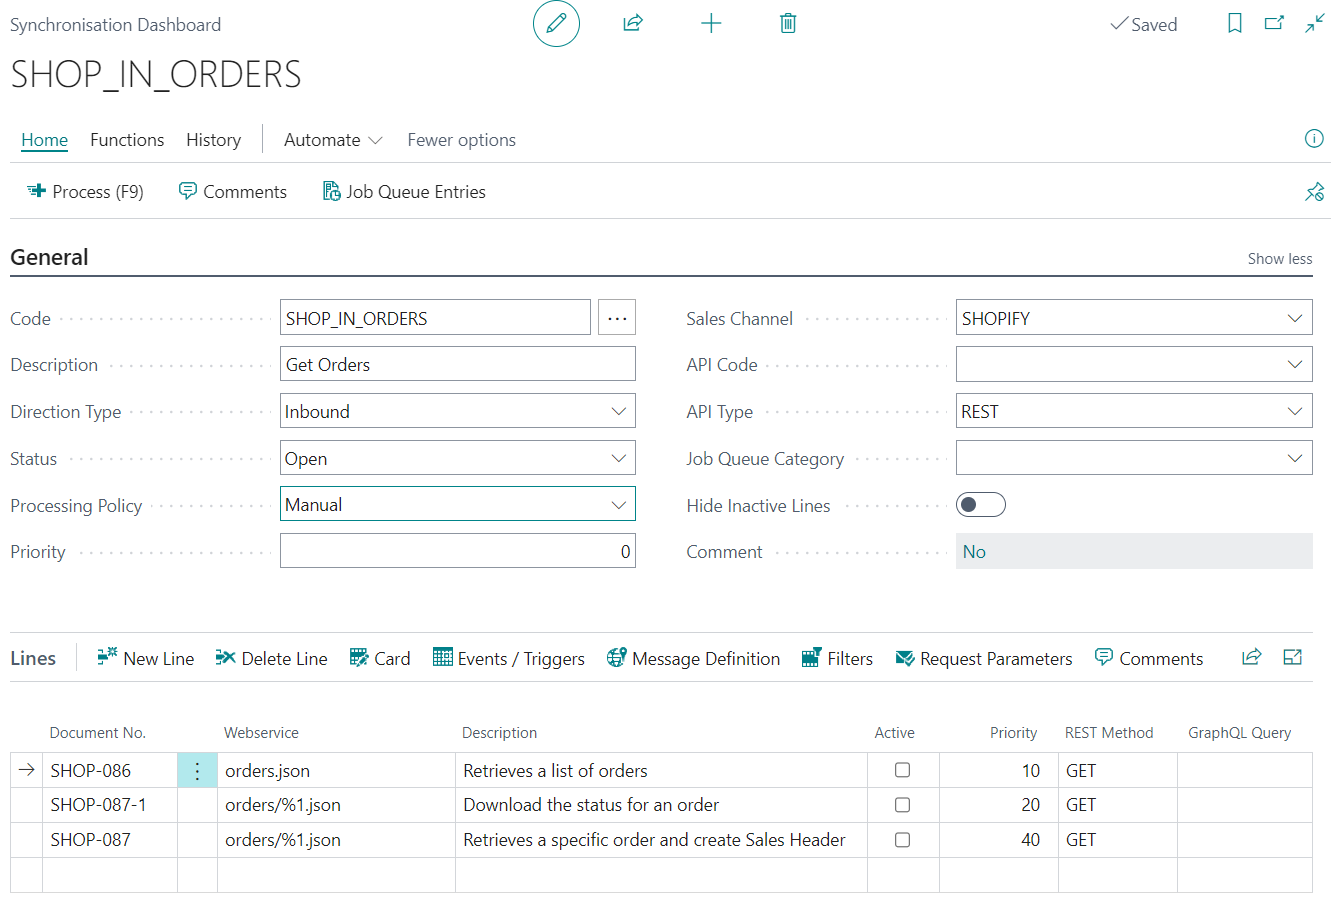Open Job Queue Entries
Image resolution: width=1331 pixels, height=909 pixels.
click(x=403, y=191)
